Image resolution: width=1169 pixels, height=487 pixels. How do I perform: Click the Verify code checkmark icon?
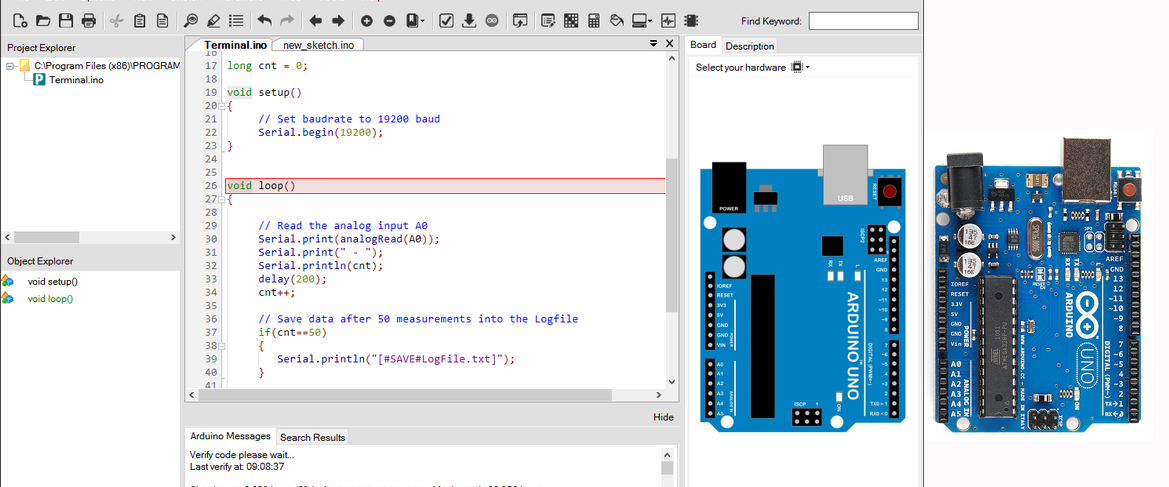pyautogui.click(x=446, y=21)
